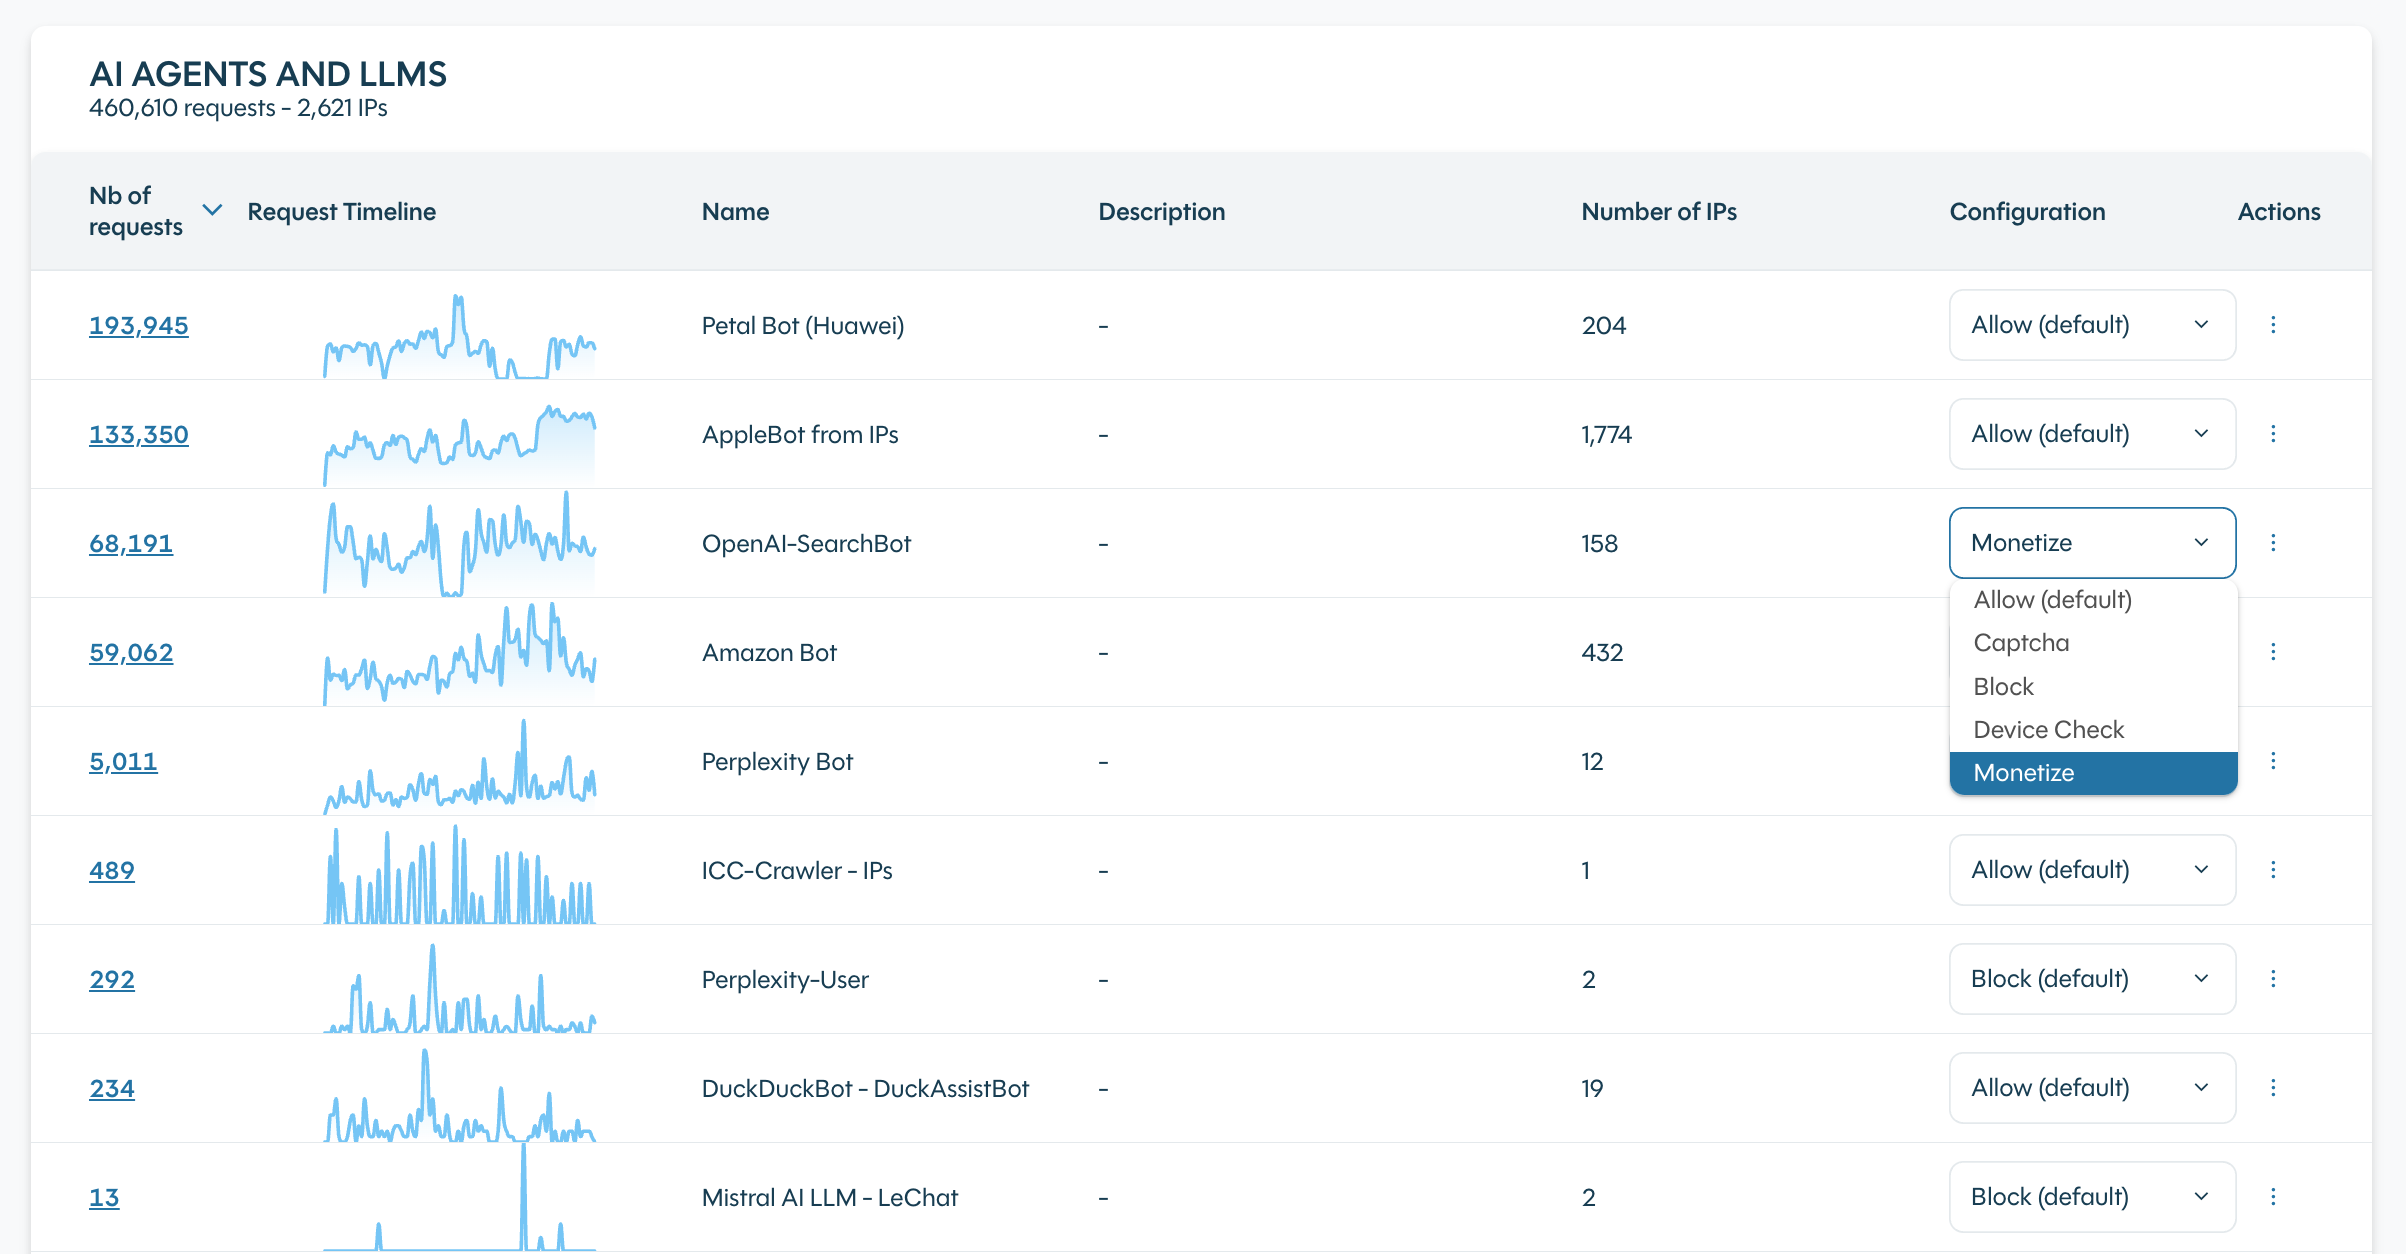Viewport: 2406px width, 1254px height.
Task: Toggle sort order on Nb of requests column
Action: tap(211, 210)
